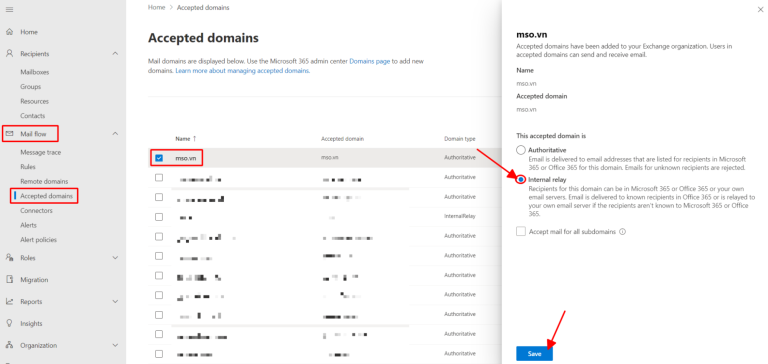
Task: Click the Roles icon in the sidebar
Action: tap(9, 258)
